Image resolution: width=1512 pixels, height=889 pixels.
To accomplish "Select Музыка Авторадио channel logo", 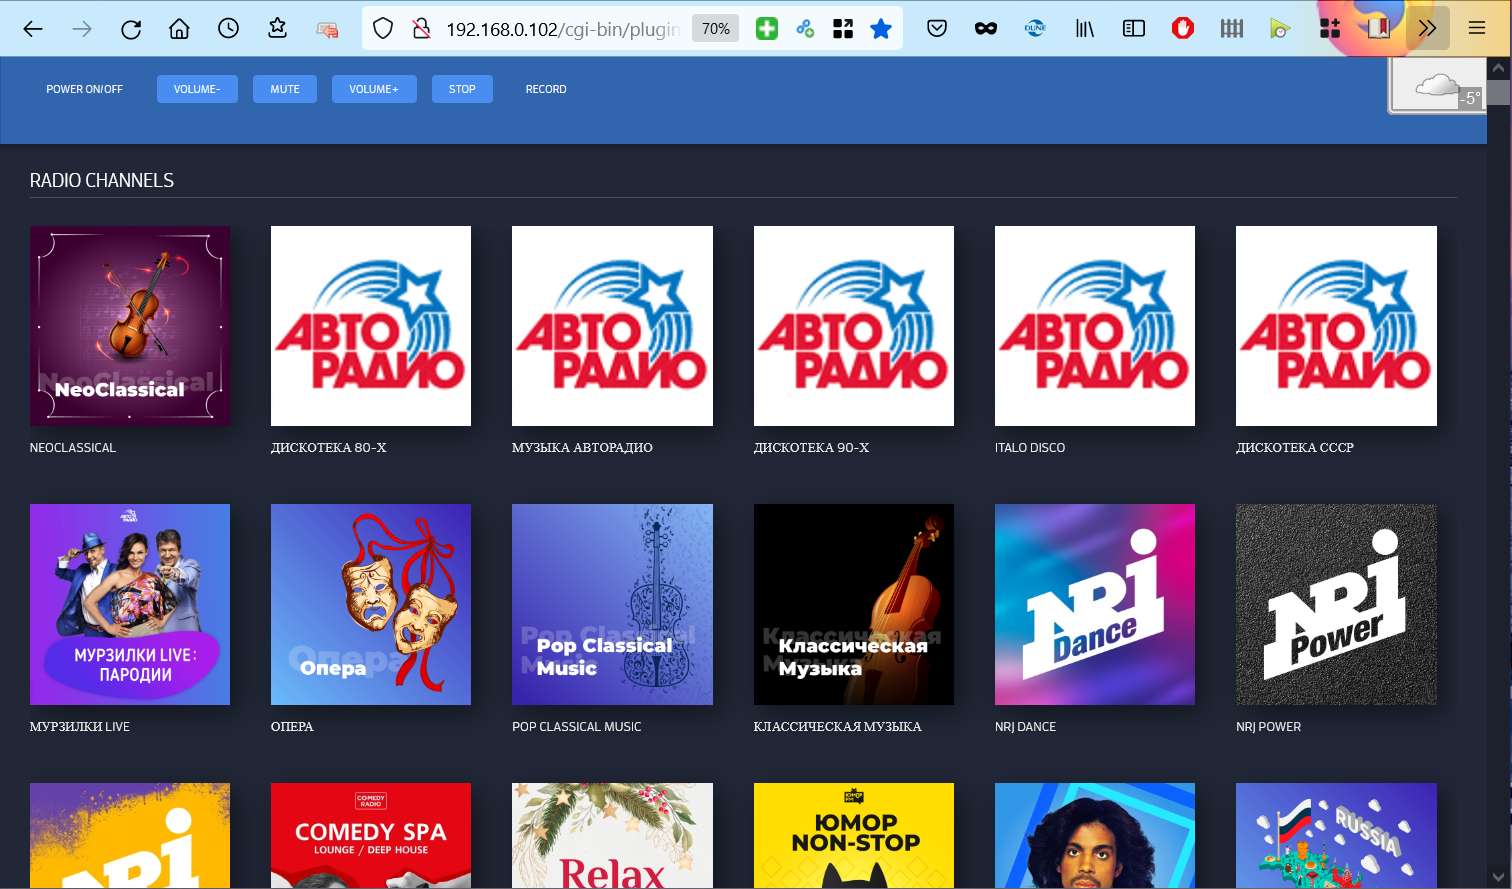I will (x=612, y=326).
